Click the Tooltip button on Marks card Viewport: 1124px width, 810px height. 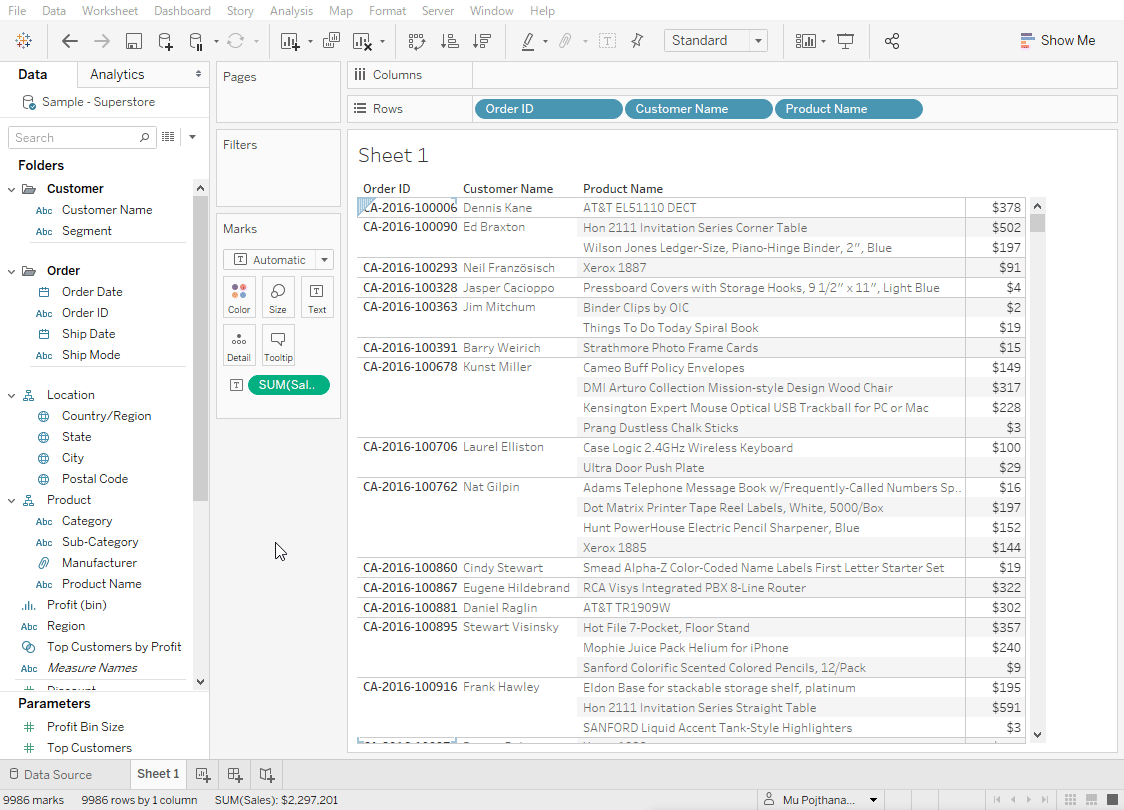[x=277, y=346]
